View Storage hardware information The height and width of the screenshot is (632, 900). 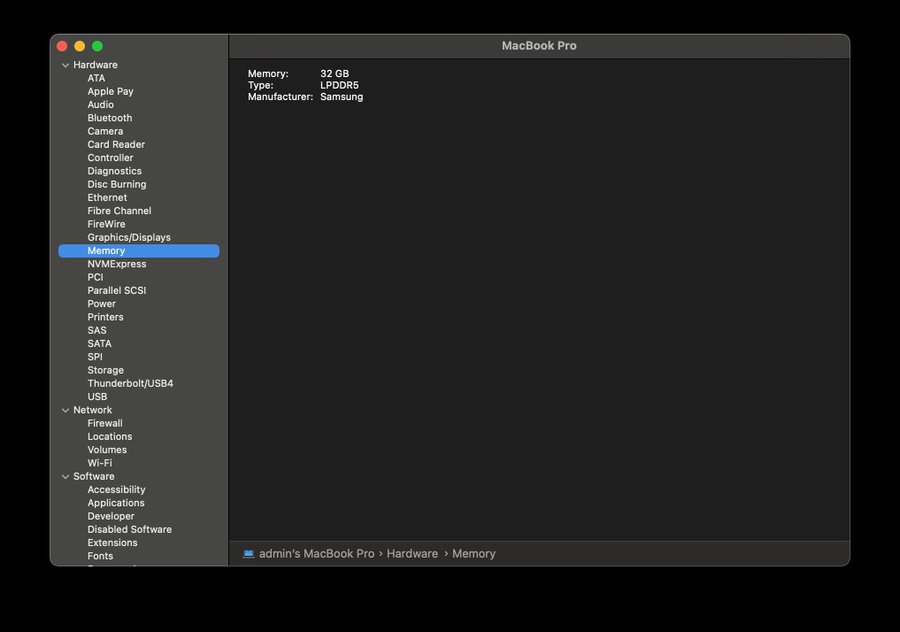coord(106,370)
